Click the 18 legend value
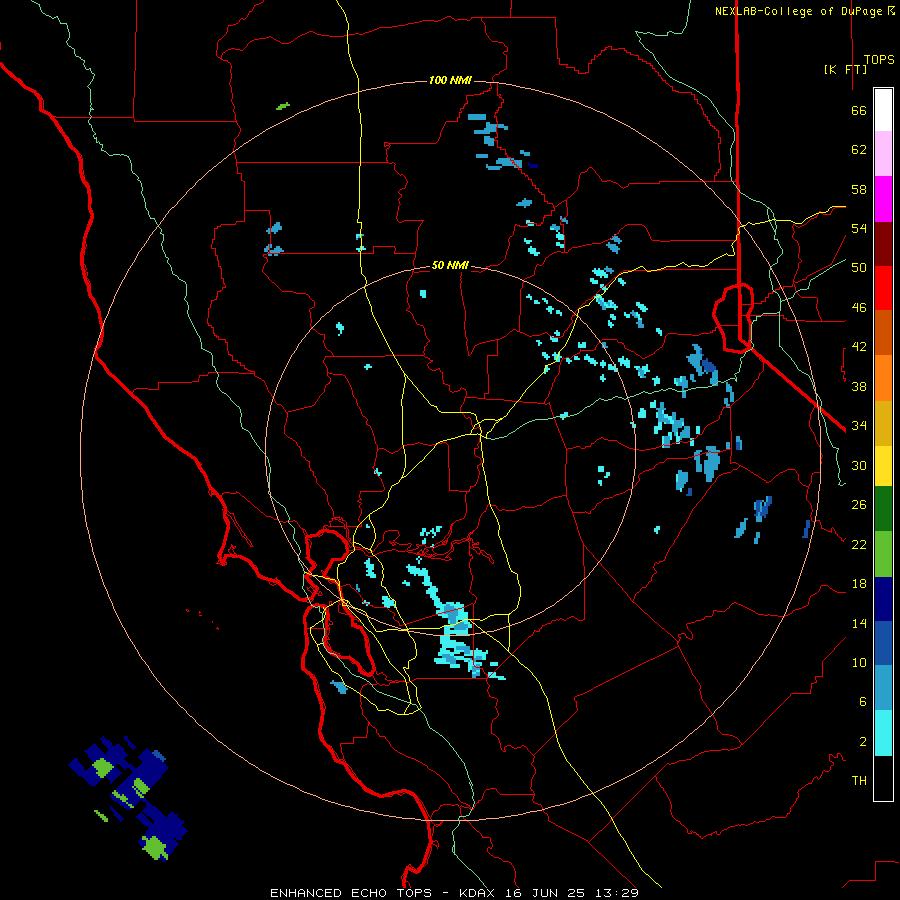 [859, 584]
